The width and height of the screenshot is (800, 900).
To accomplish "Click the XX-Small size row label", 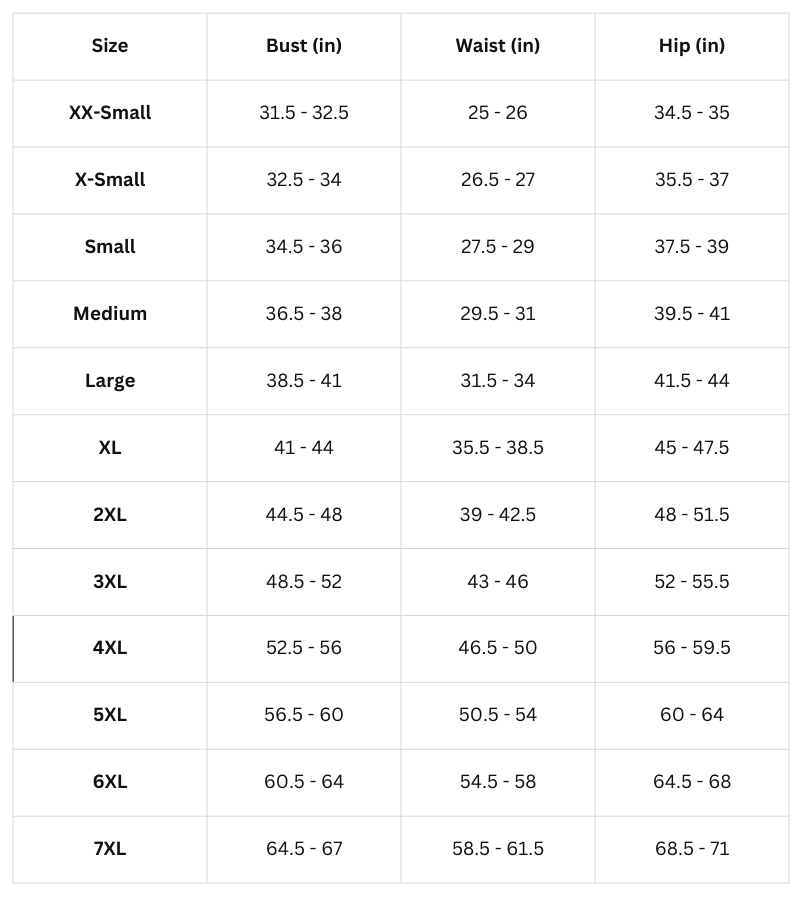I will (x=110, y=112).
